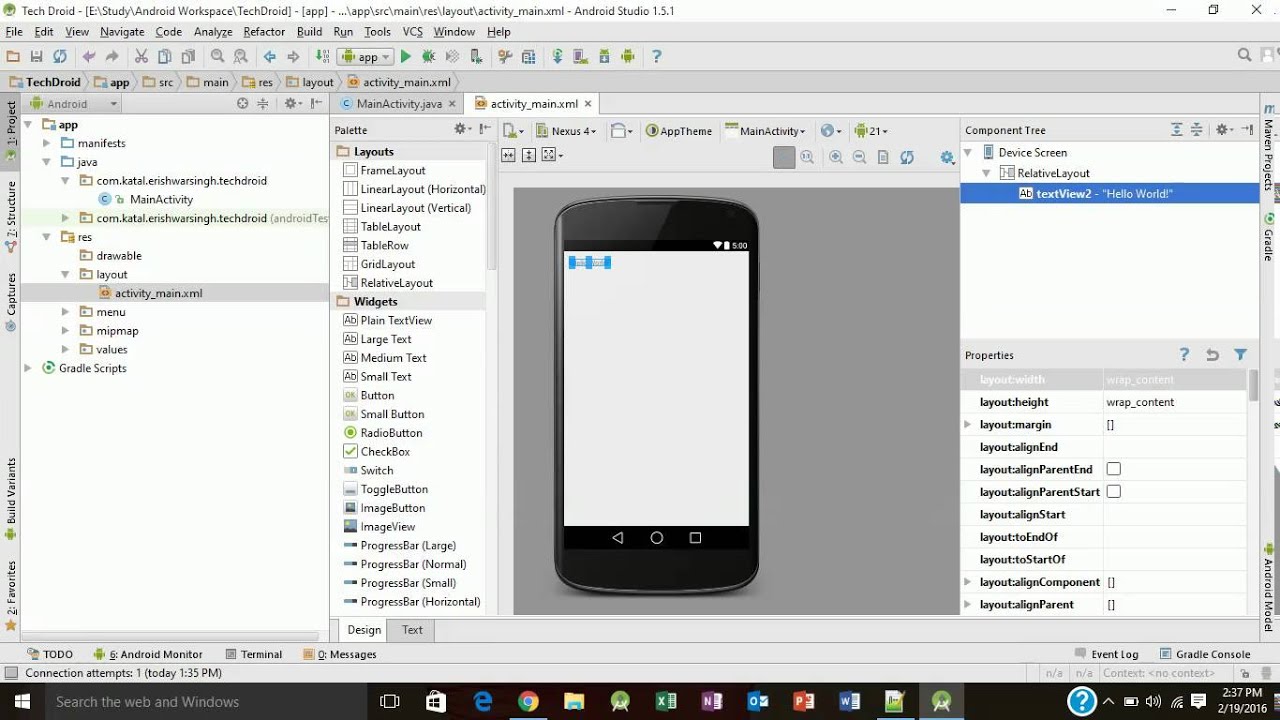The width and height of the screenshot is (1280, 720).
Task: Click the Run app green play icon
Action: click(405, 57)
